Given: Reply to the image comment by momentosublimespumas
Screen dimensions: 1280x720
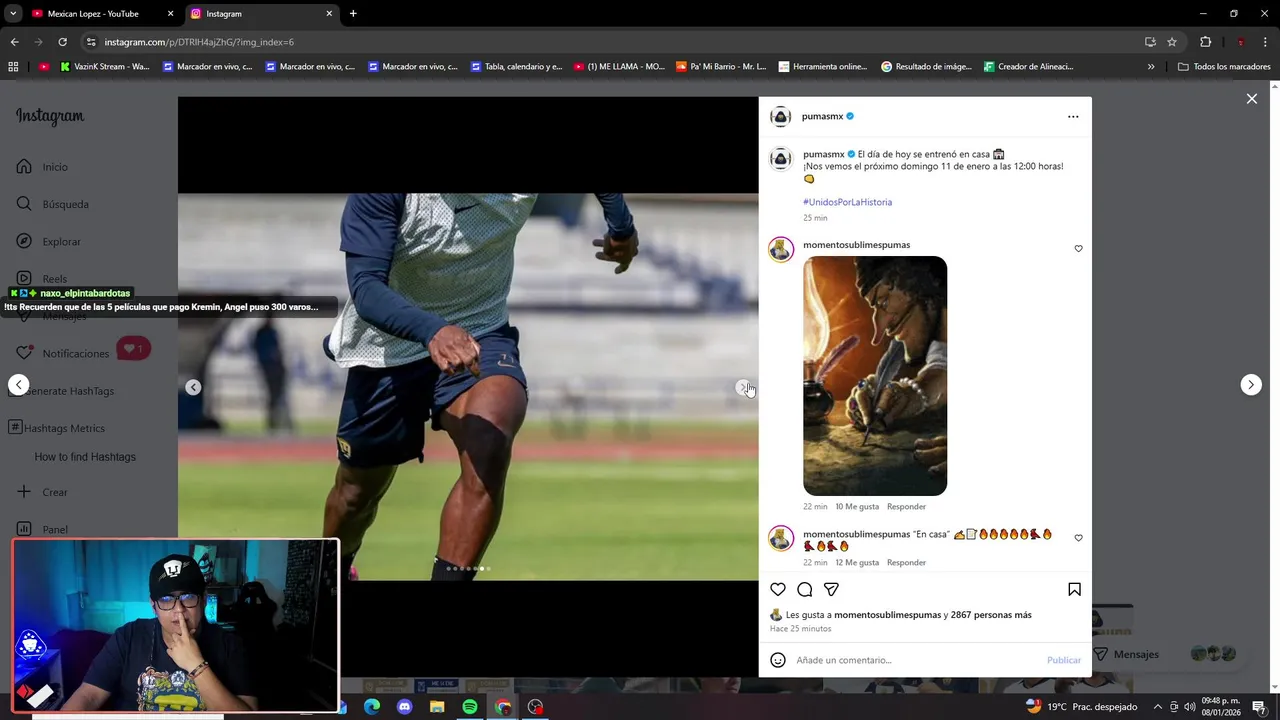Looking at the screenshot, I should tap(906, 506).
